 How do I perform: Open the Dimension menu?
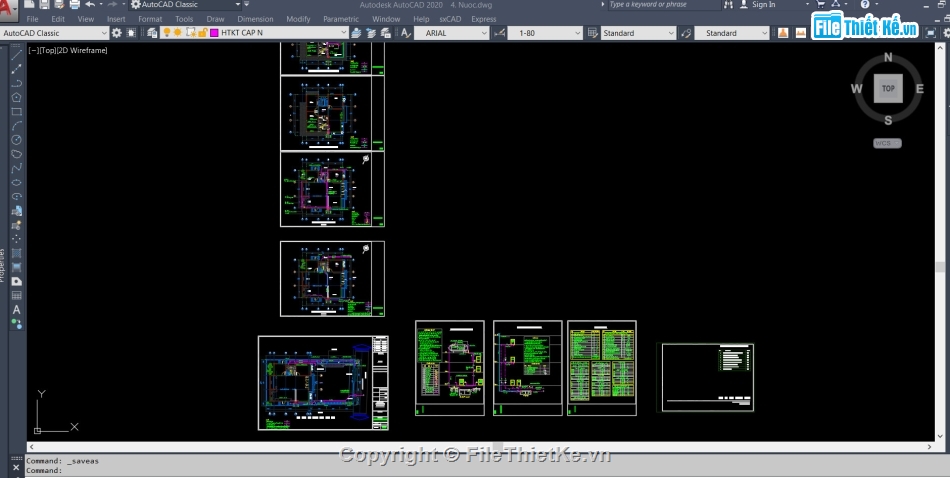pyautogui.click(x=255, y=19)
